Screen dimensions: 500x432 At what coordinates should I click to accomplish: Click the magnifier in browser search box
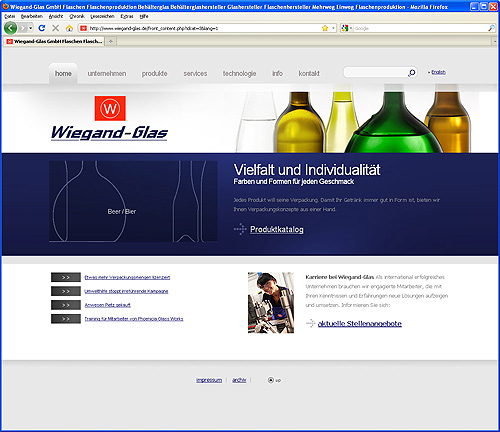(491, 28)
